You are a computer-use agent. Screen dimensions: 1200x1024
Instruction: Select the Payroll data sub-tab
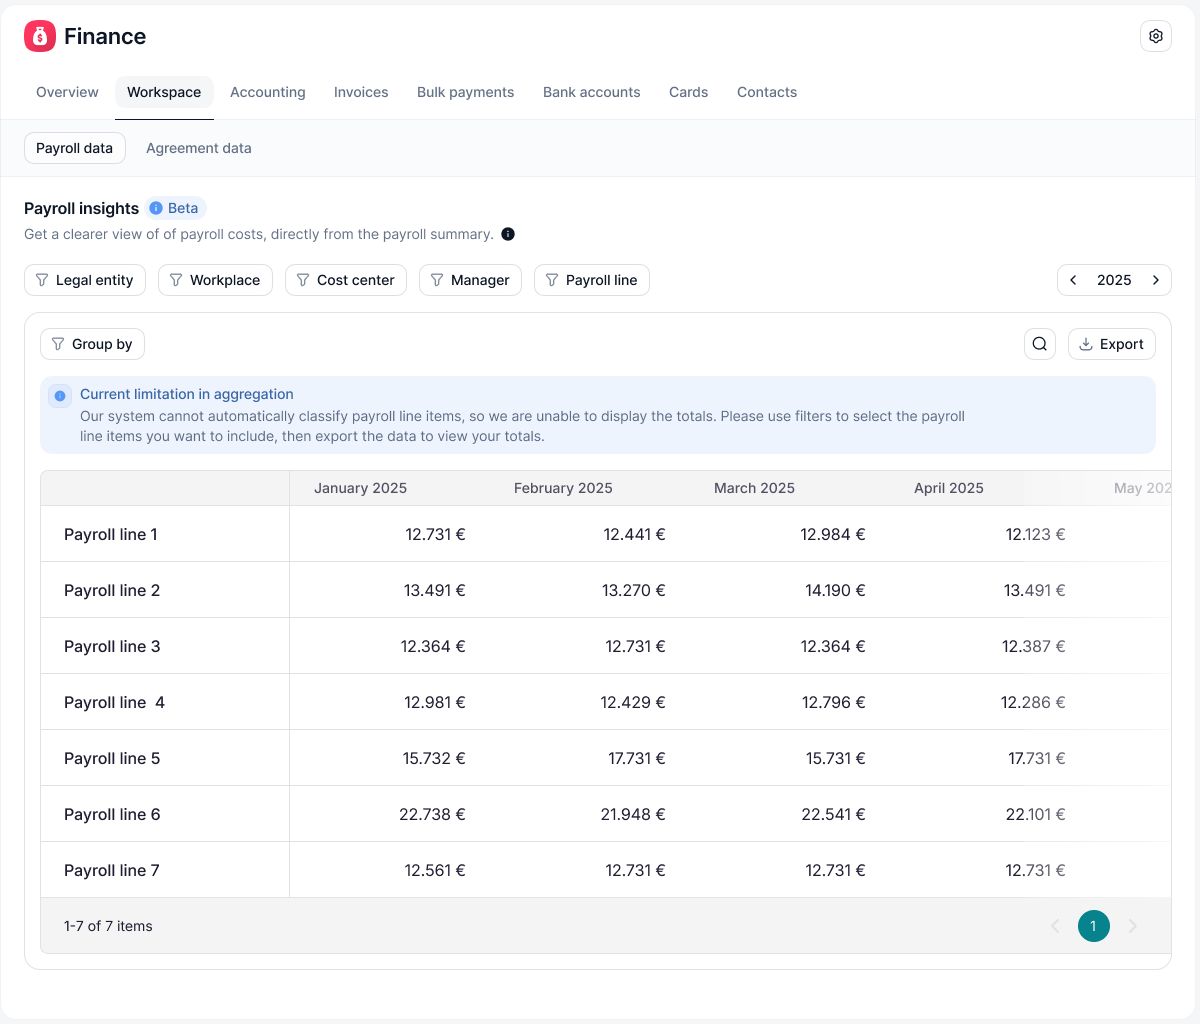(x=75, y=148)
